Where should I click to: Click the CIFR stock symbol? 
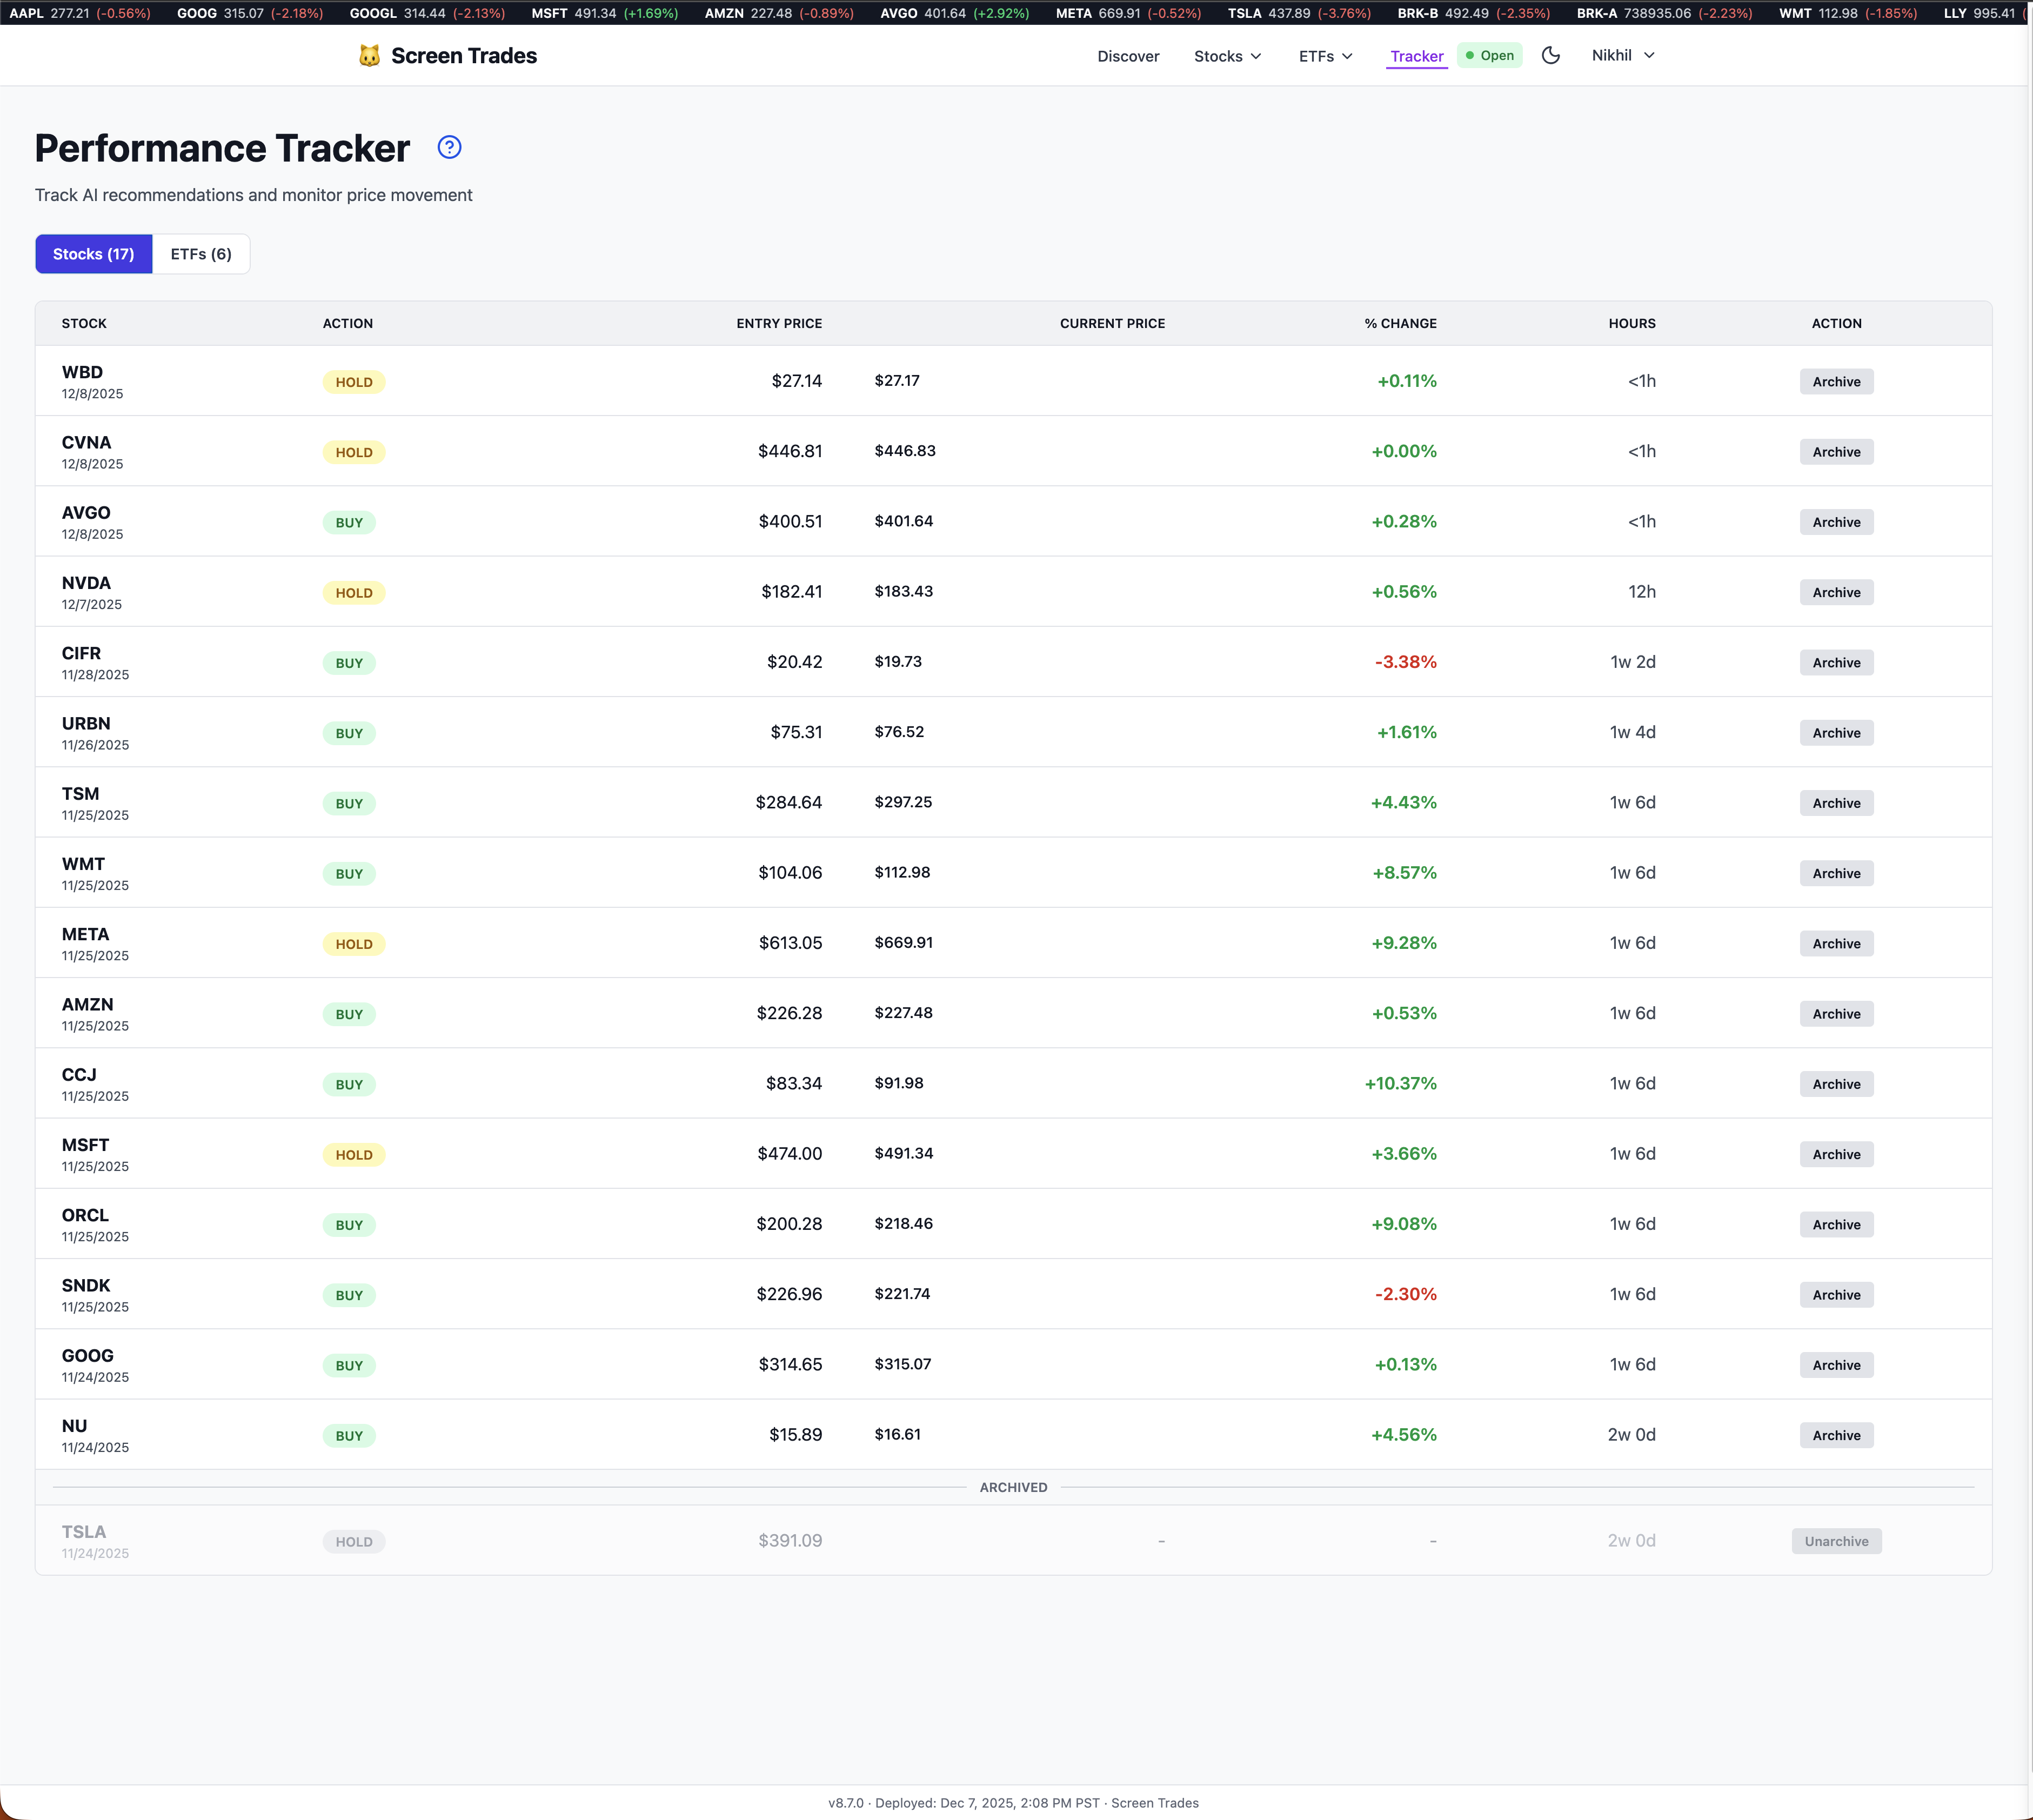[x=81, y=653]
